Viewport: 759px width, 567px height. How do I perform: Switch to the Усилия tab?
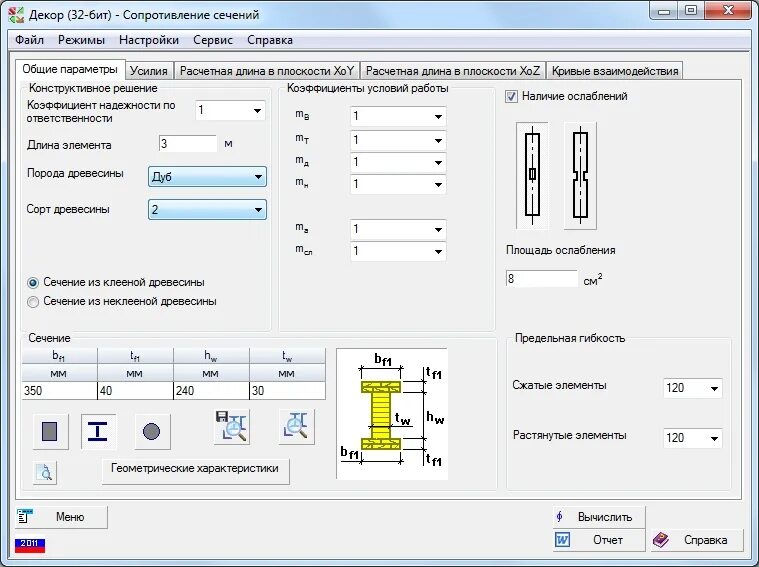pos(149,71)
